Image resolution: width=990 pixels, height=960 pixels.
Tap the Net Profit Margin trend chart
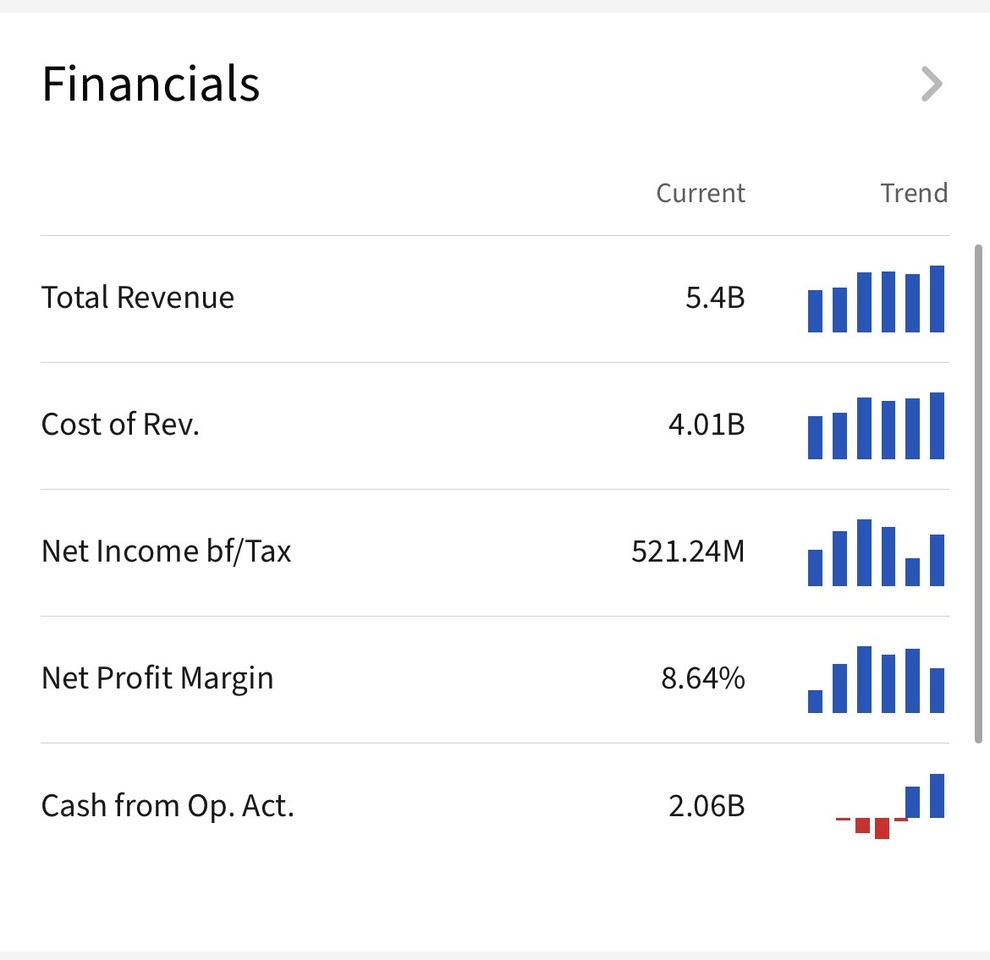tap(876, 680)
